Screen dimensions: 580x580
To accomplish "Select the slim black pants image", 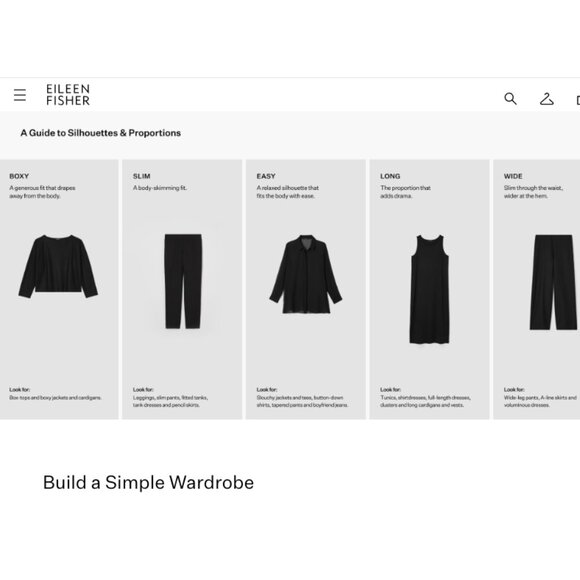I will coord(183,281).
